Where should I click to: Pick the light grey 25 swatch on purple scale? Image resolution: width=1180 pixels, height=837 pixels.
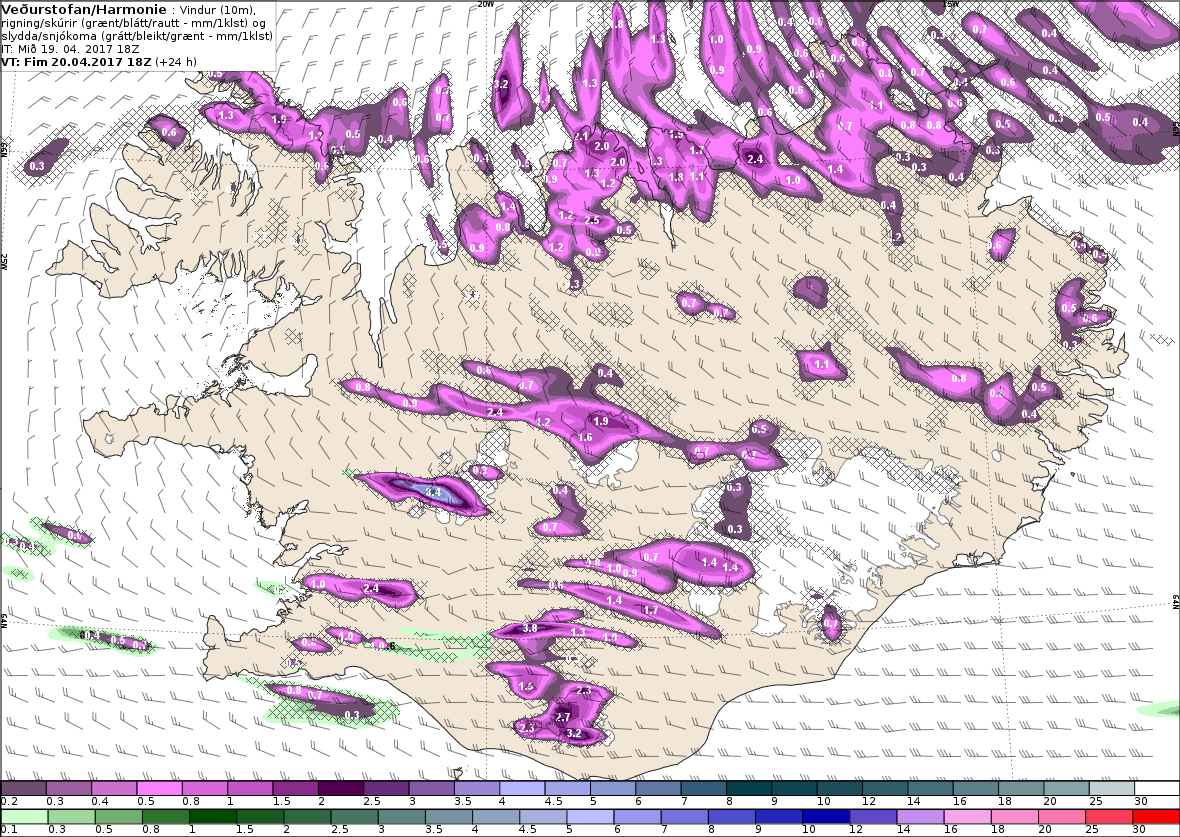[x=1112, y=788]
